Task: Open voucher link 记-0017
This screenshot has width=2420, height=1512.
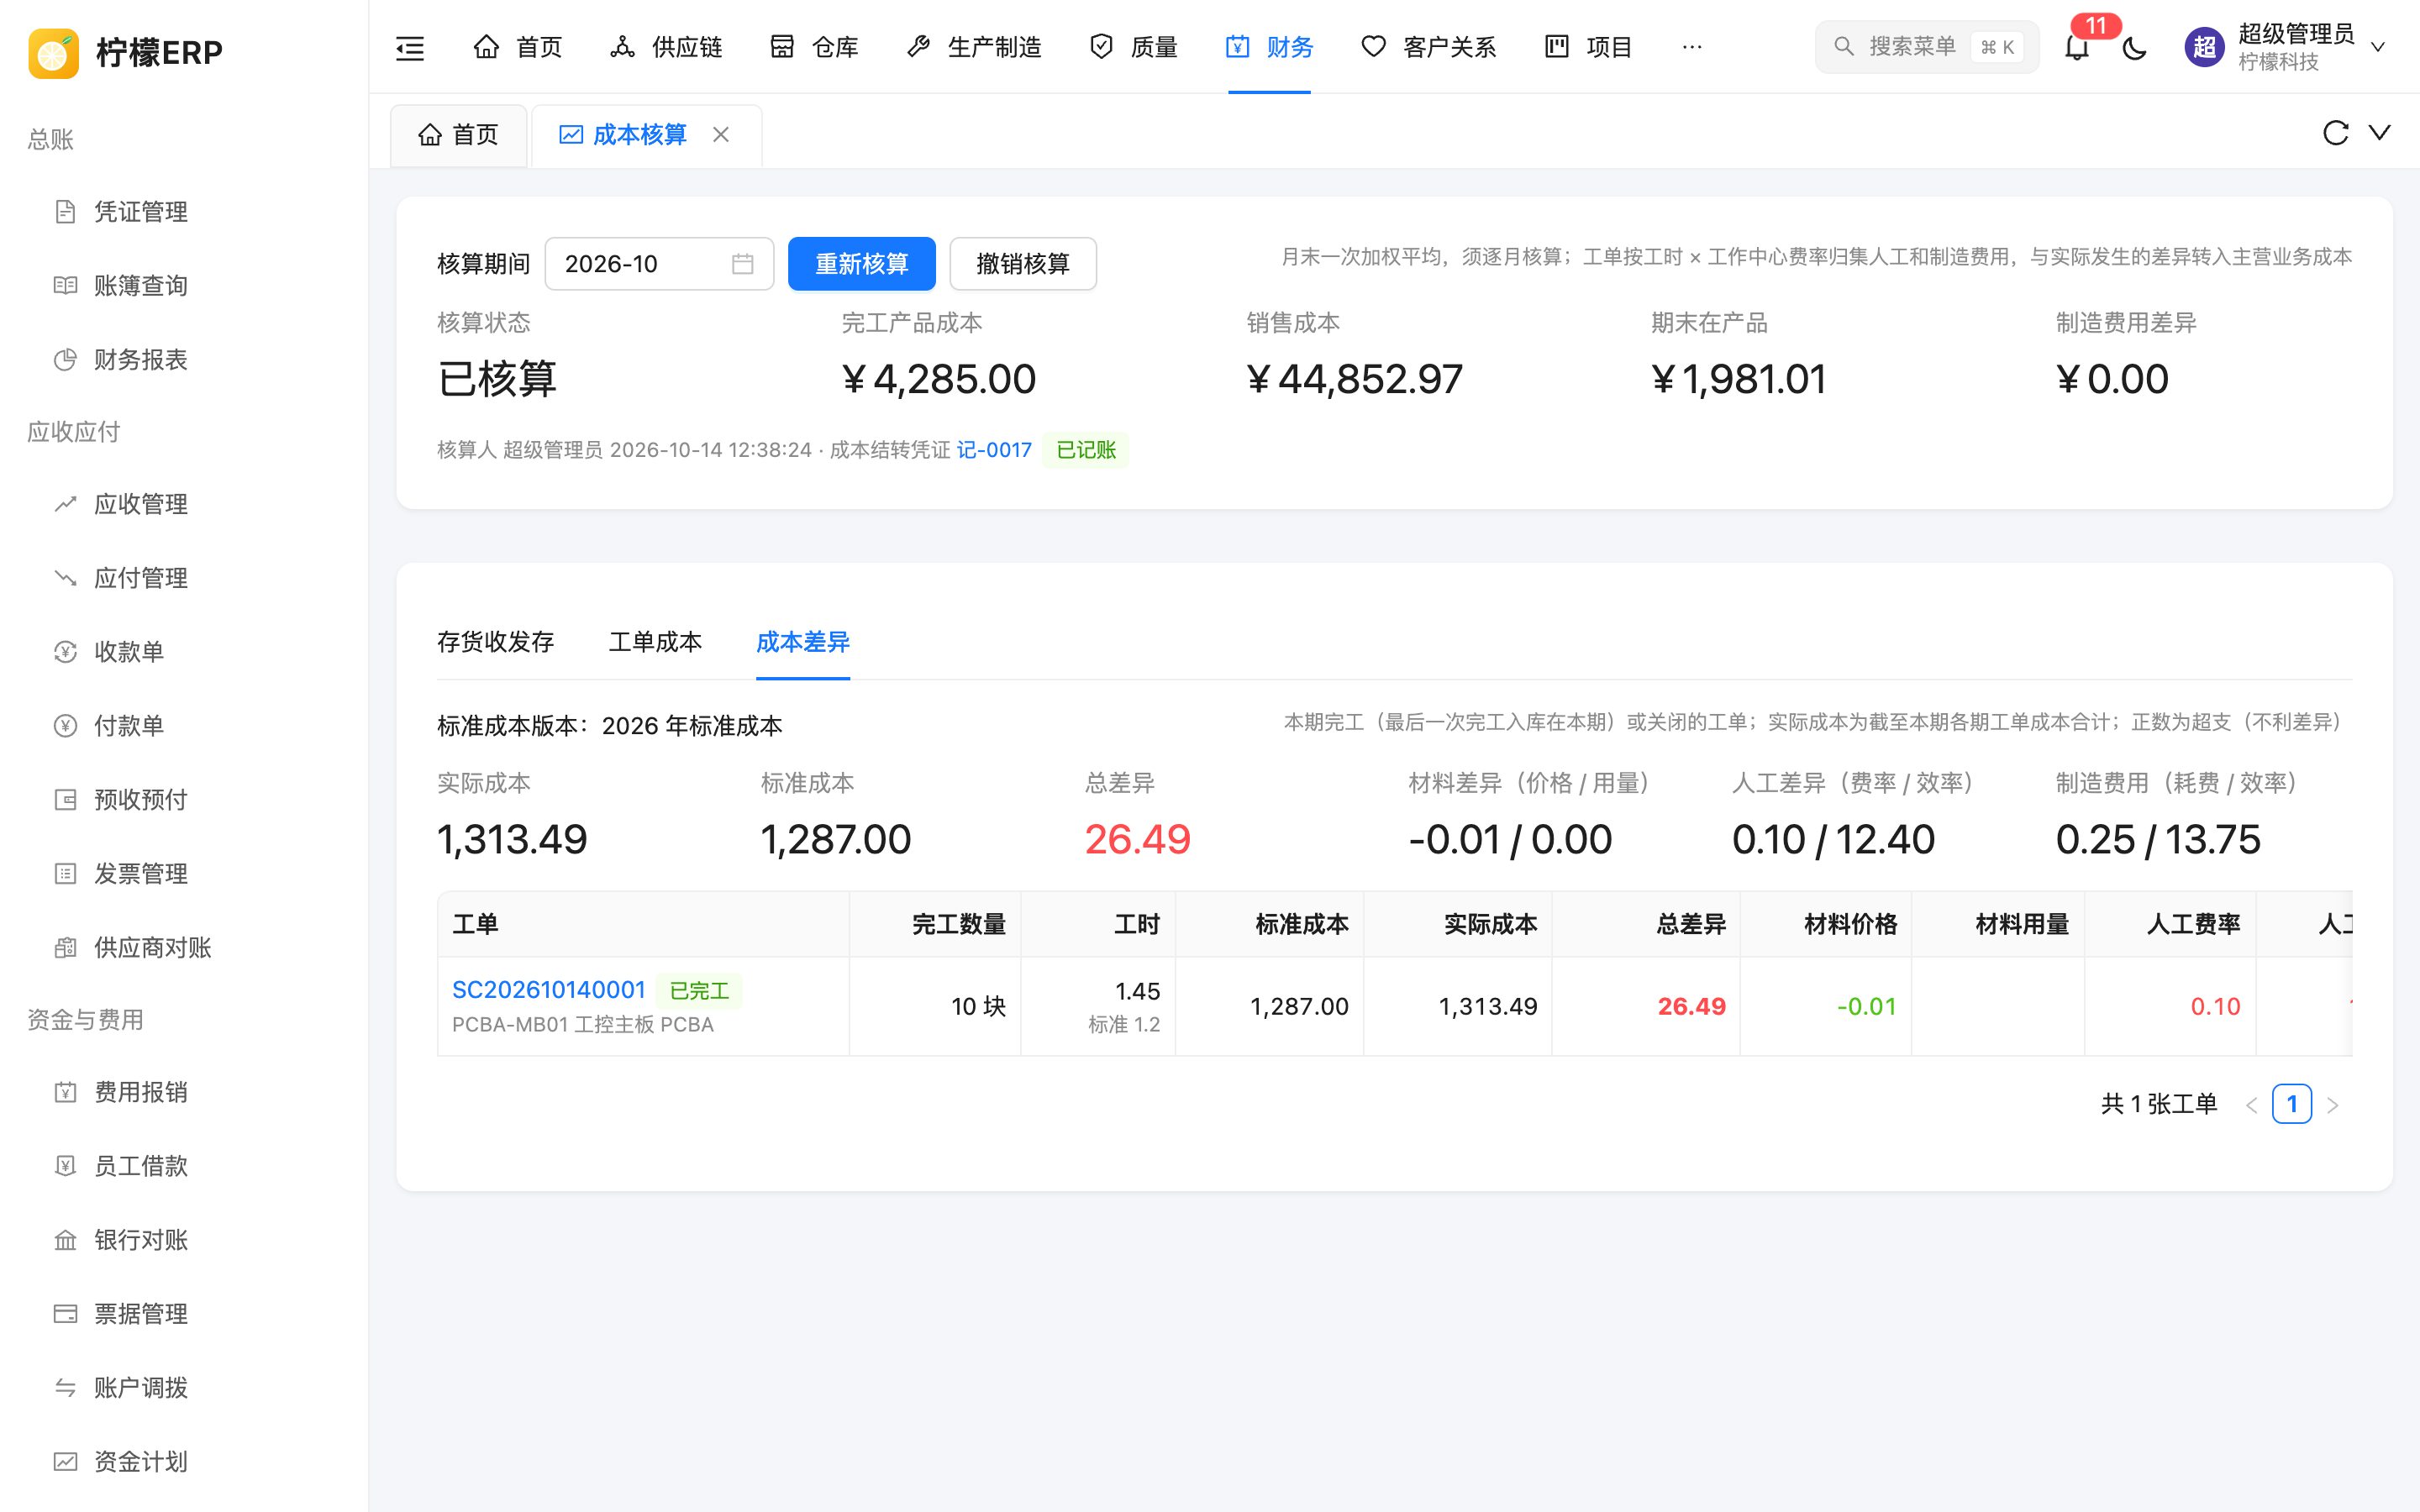Action: 994,450
